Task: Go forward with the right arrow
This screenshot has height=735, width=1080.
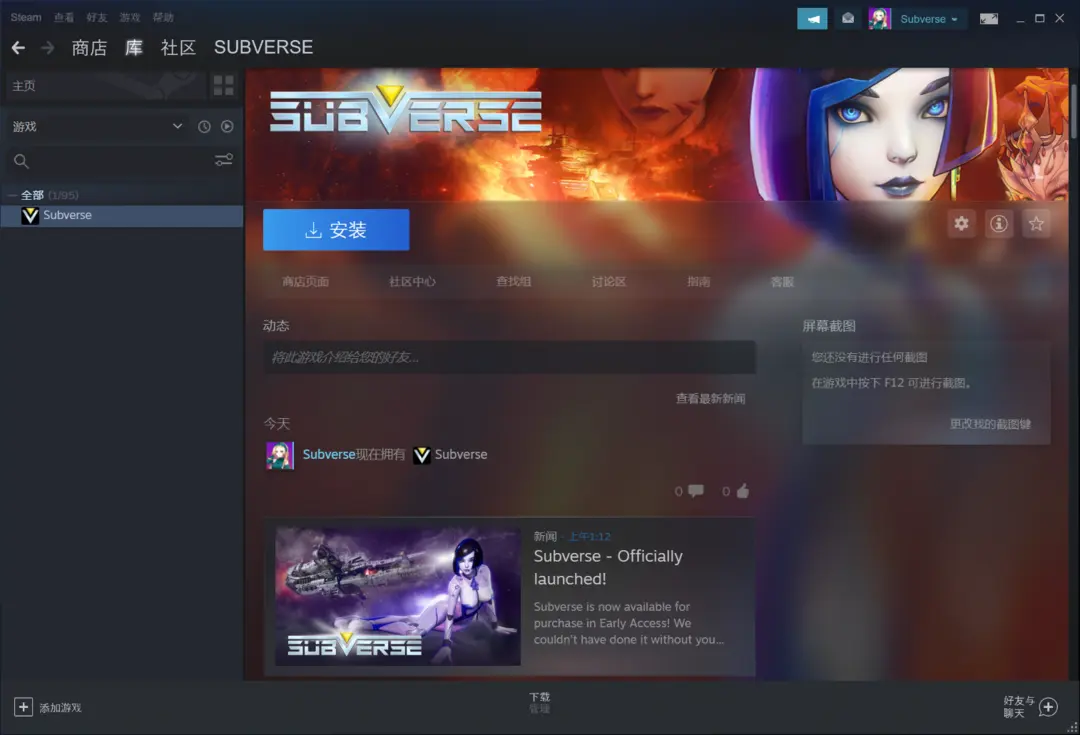Action: point(48,48)
